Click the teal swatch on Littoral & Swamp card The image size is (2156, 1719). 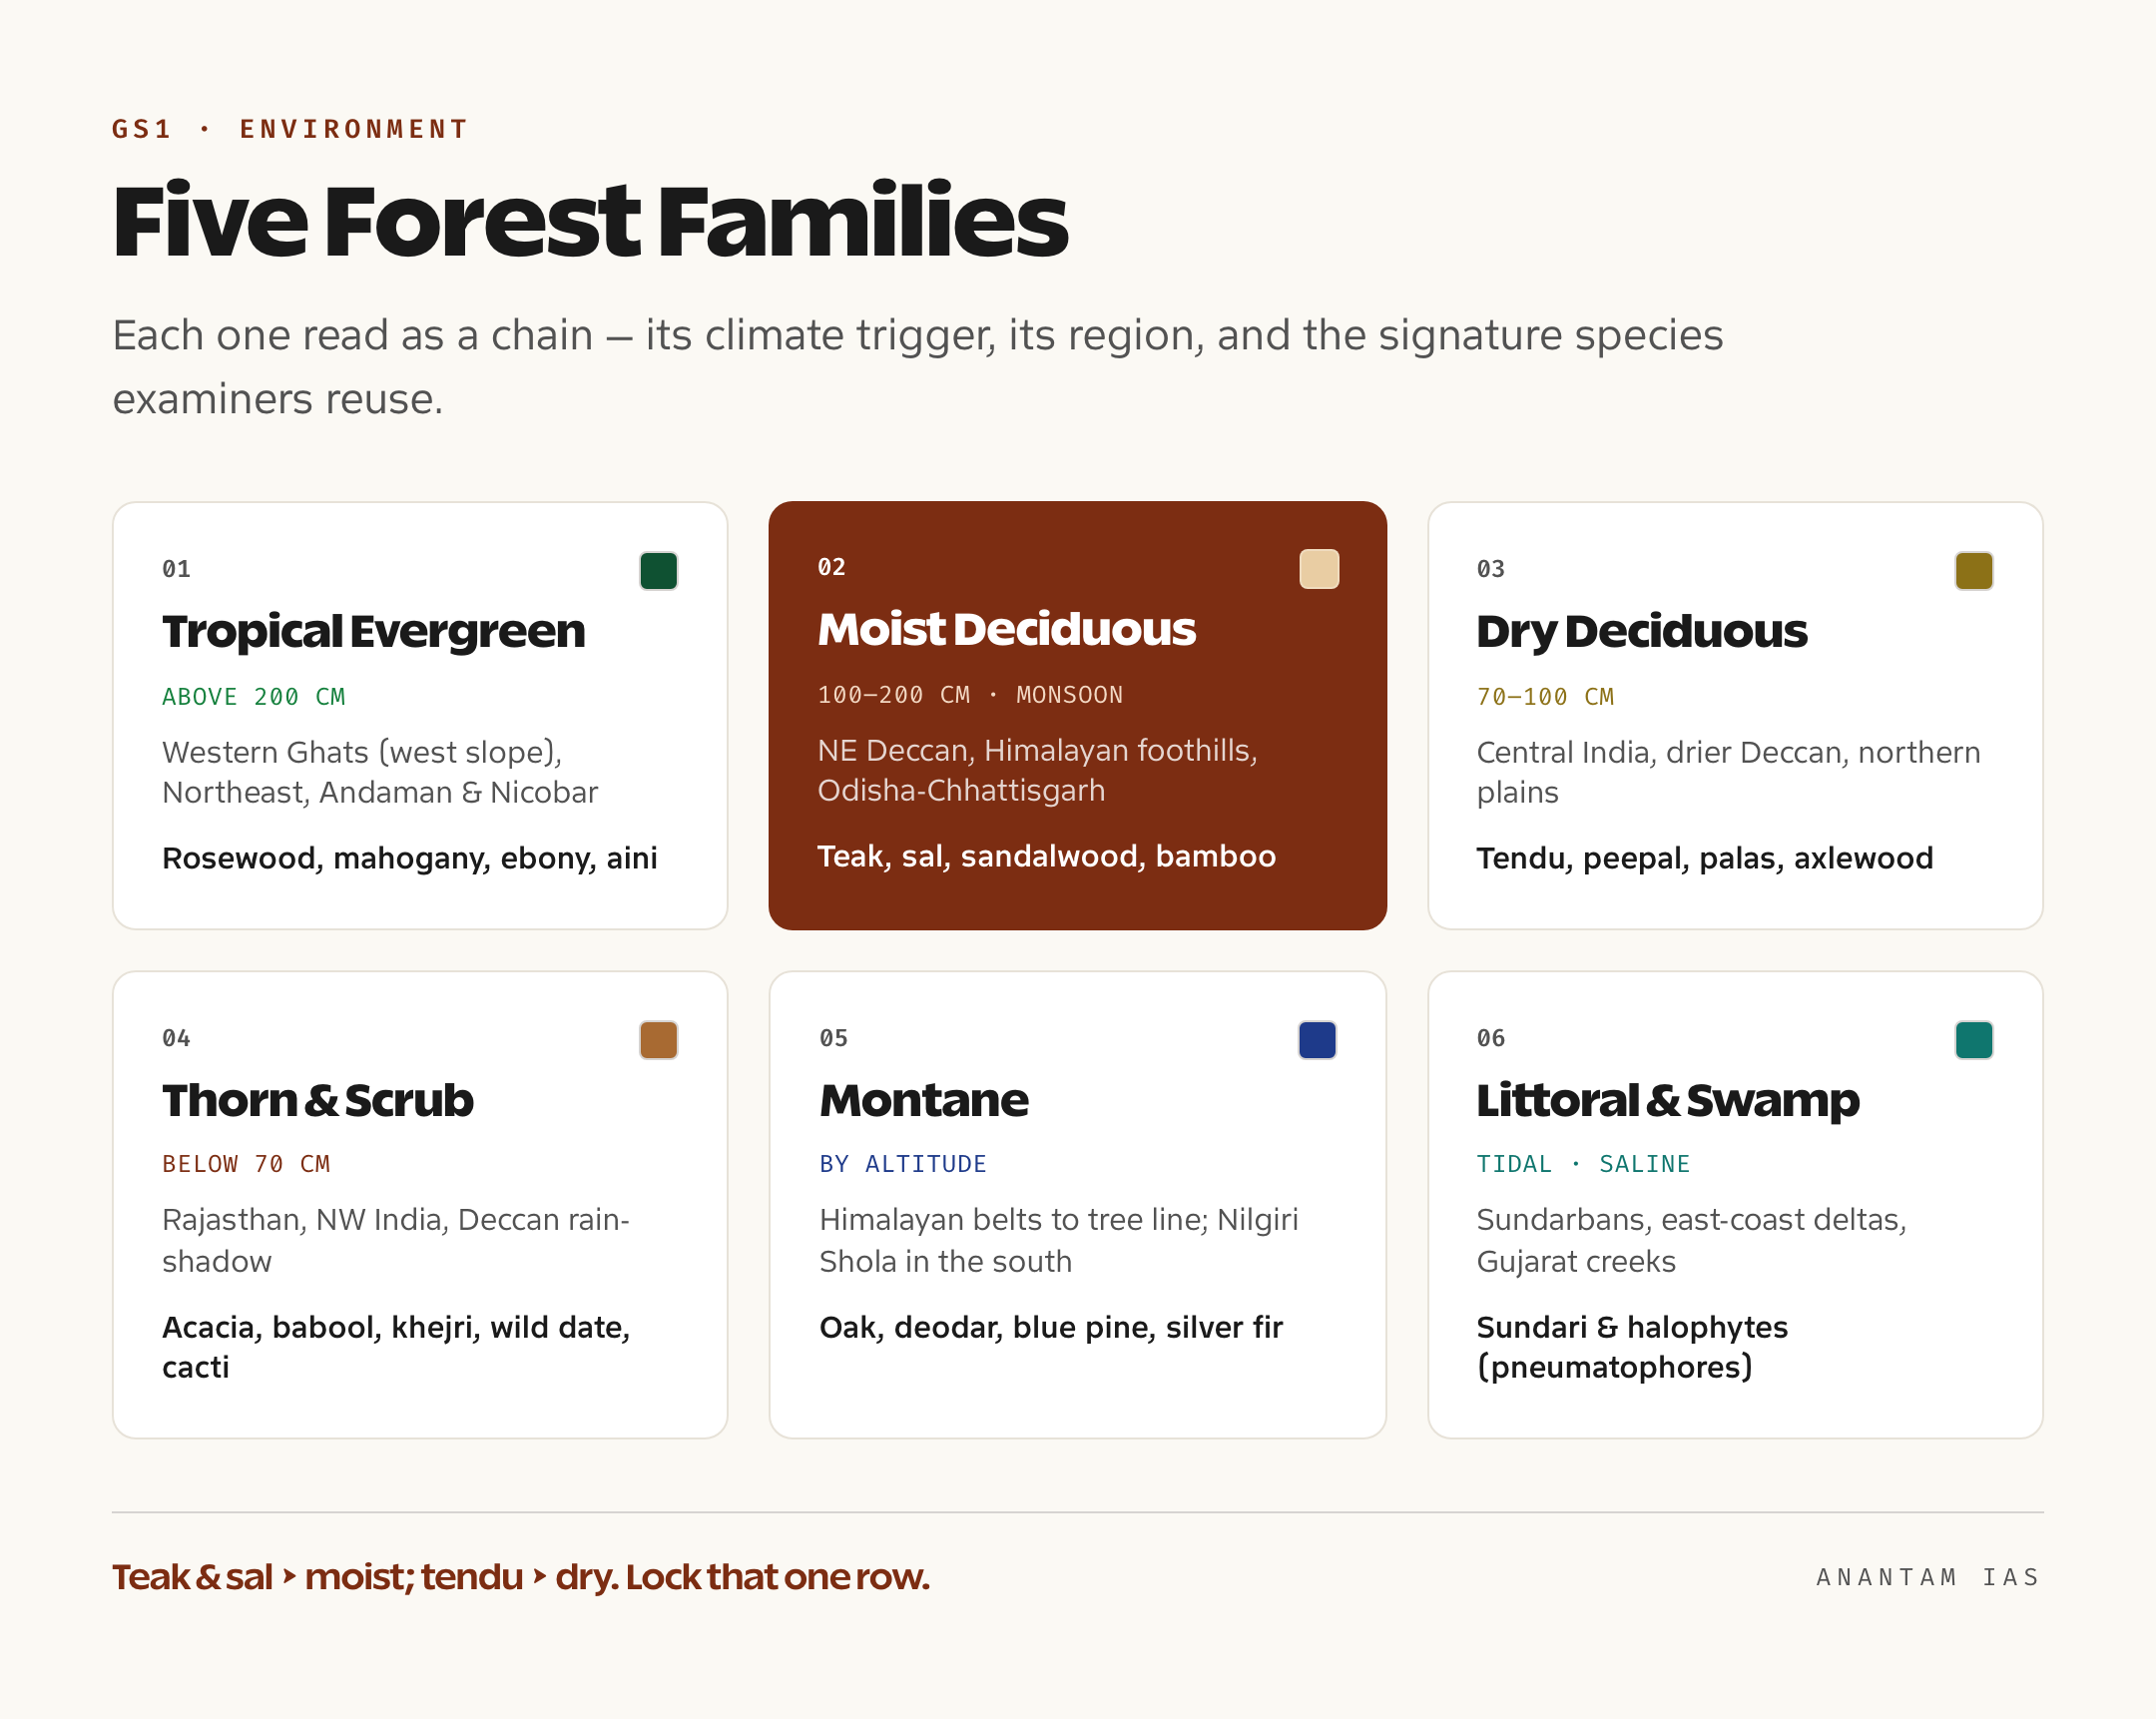point(1973,1040)
